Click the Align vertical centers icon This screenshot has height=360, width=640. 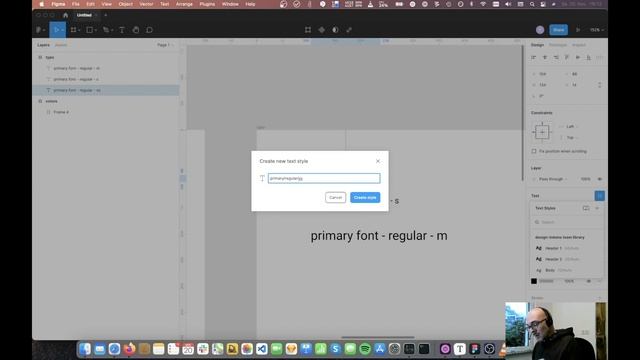click(x=578, y=58)
